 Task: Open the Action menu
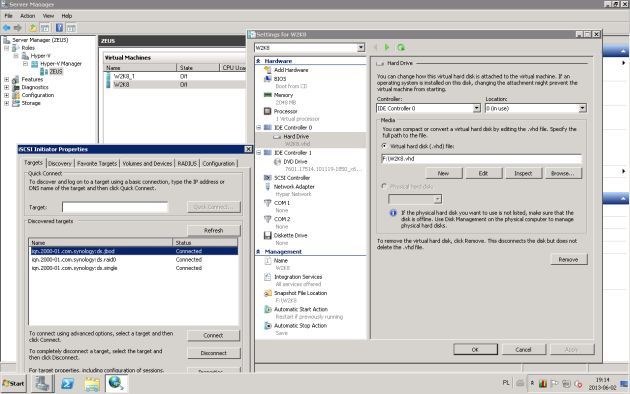pyautogui.click(x=28, y=16)
